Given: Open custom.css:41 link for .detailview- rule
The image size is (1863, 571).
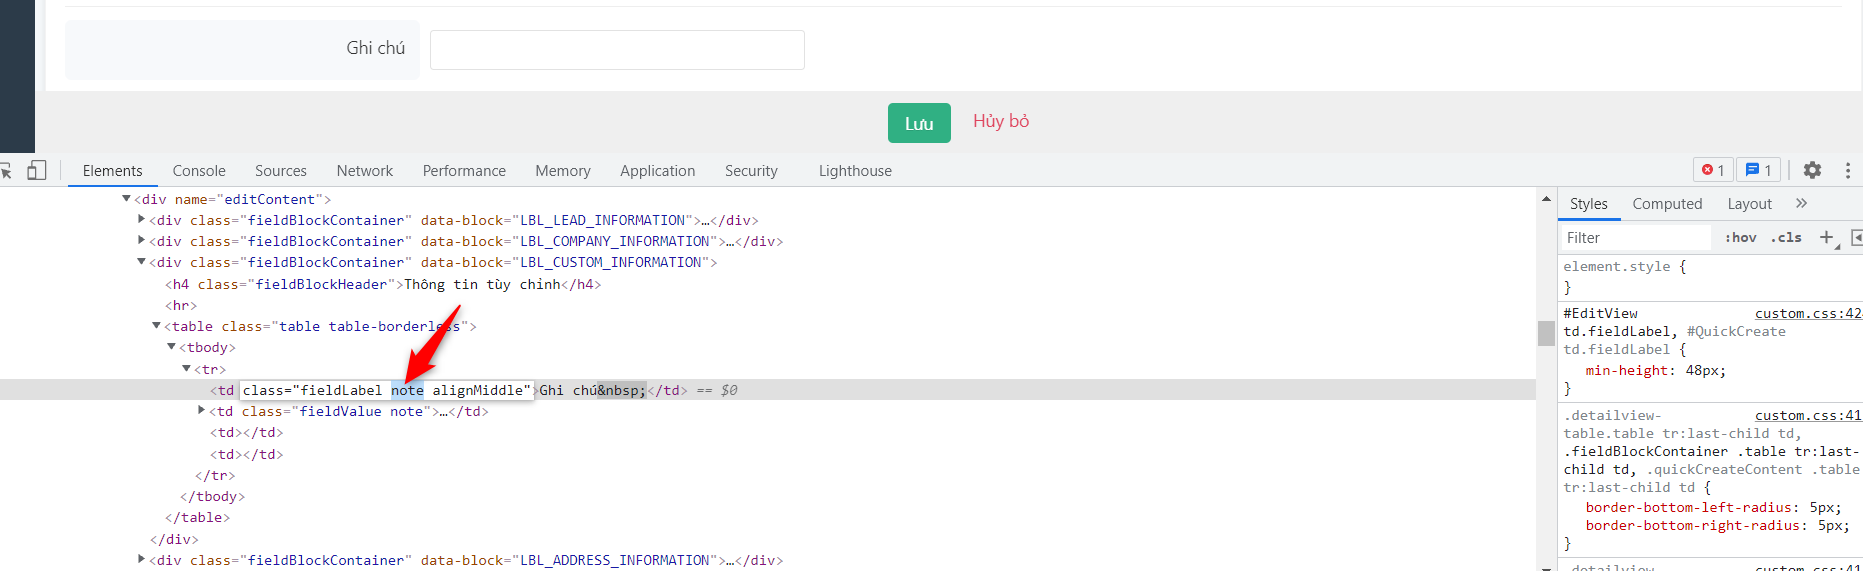Looking at the screenshot, I should coord(1808,415).
